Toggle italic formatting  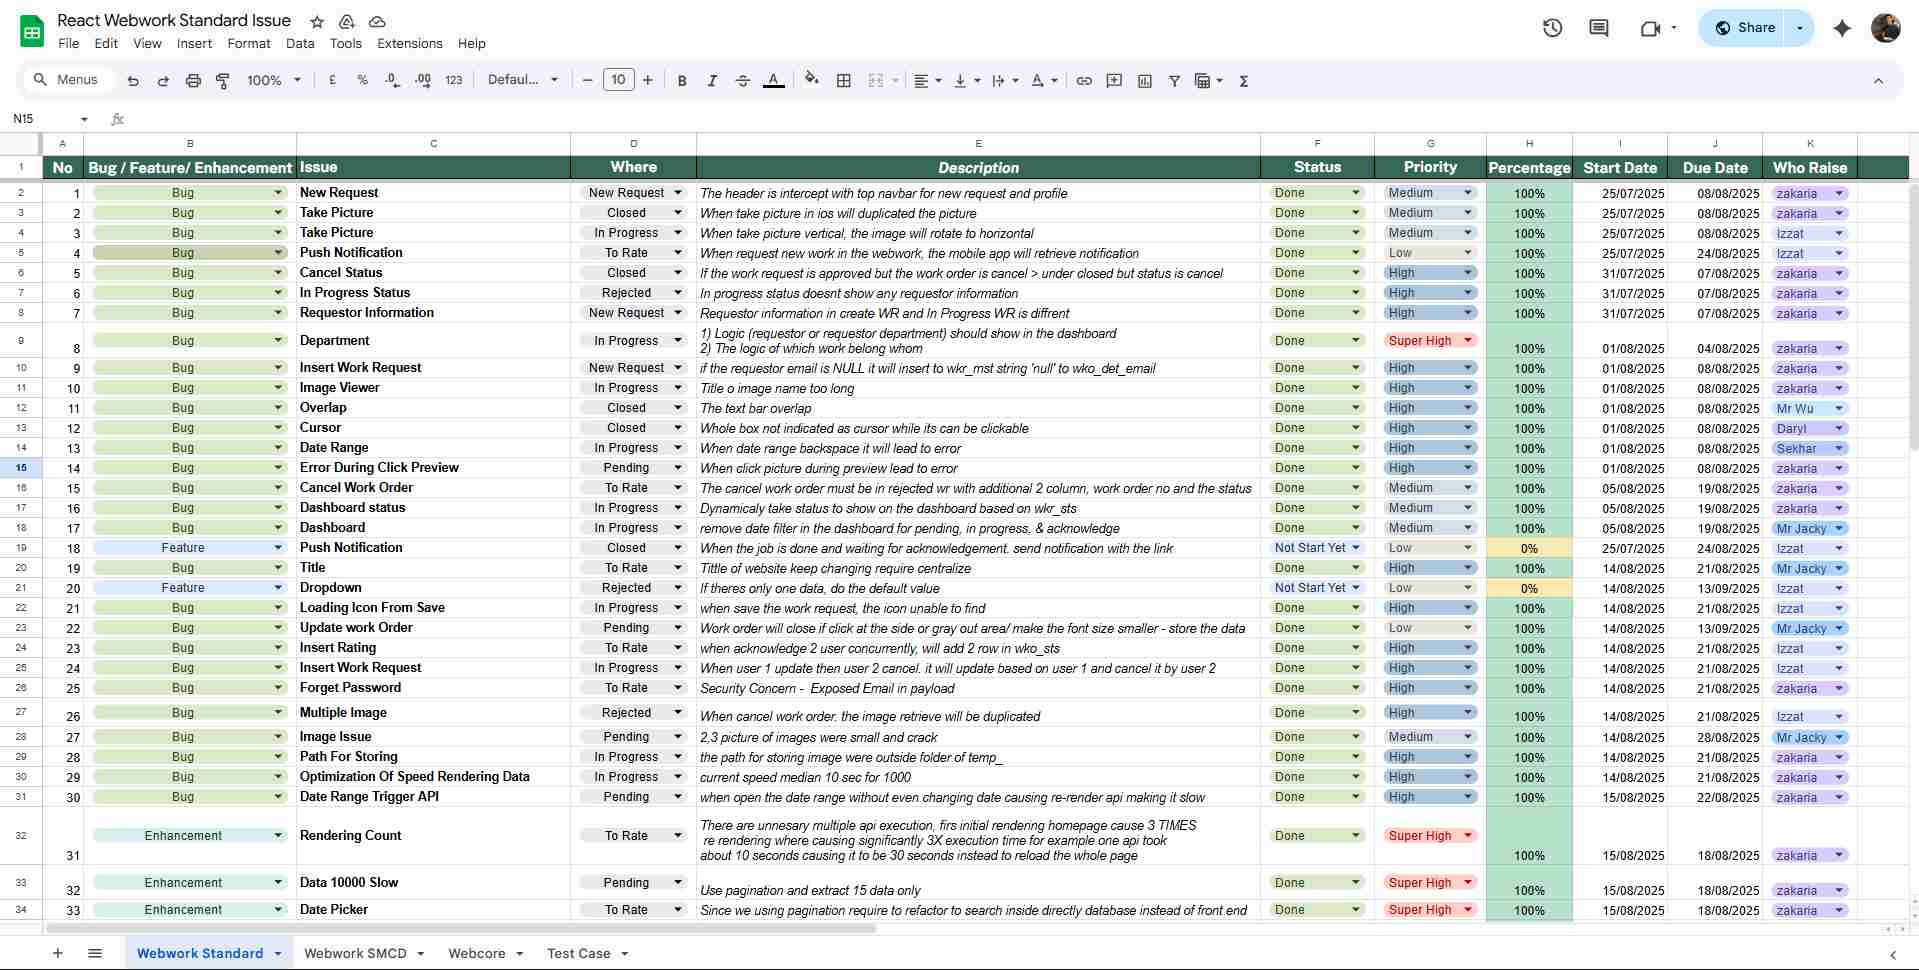pos(712,81)
